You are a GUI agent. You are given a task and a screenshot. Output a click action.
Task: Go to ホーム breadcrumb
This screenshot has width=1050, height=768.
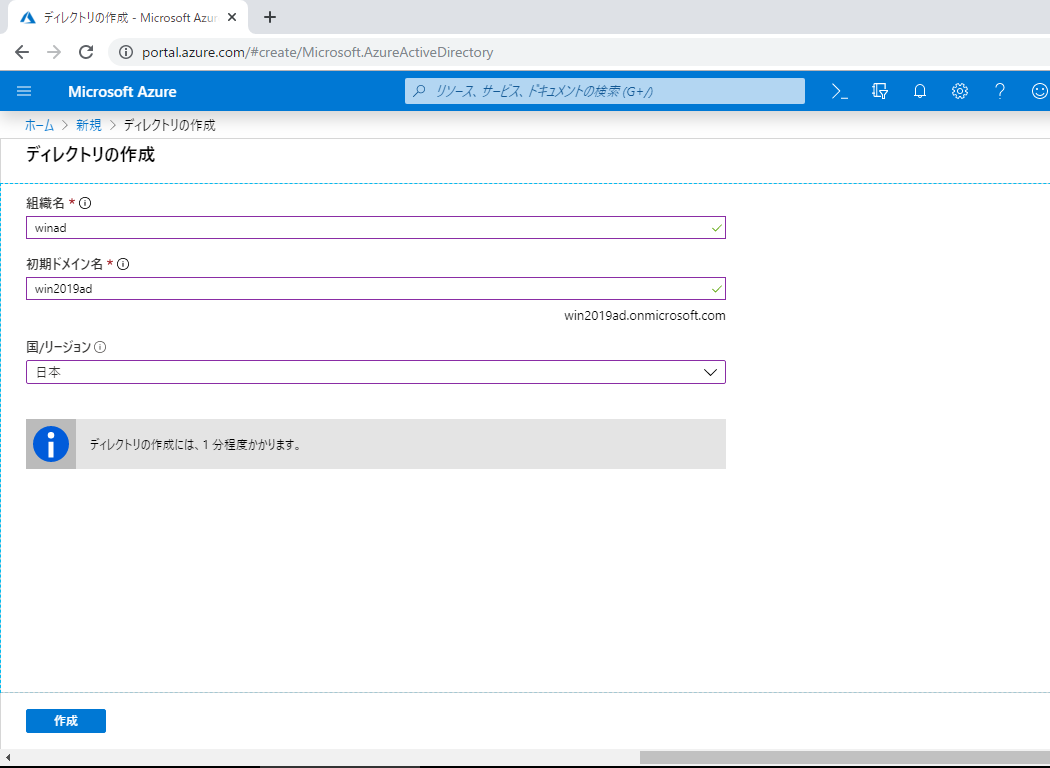tap(40, 125)
